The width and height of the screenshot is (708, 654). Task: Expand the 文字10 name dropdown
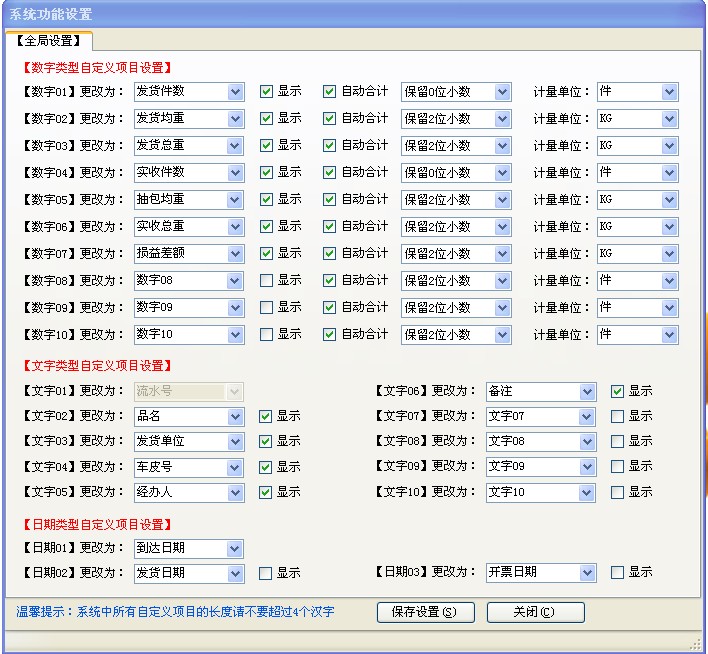(587, 492)
